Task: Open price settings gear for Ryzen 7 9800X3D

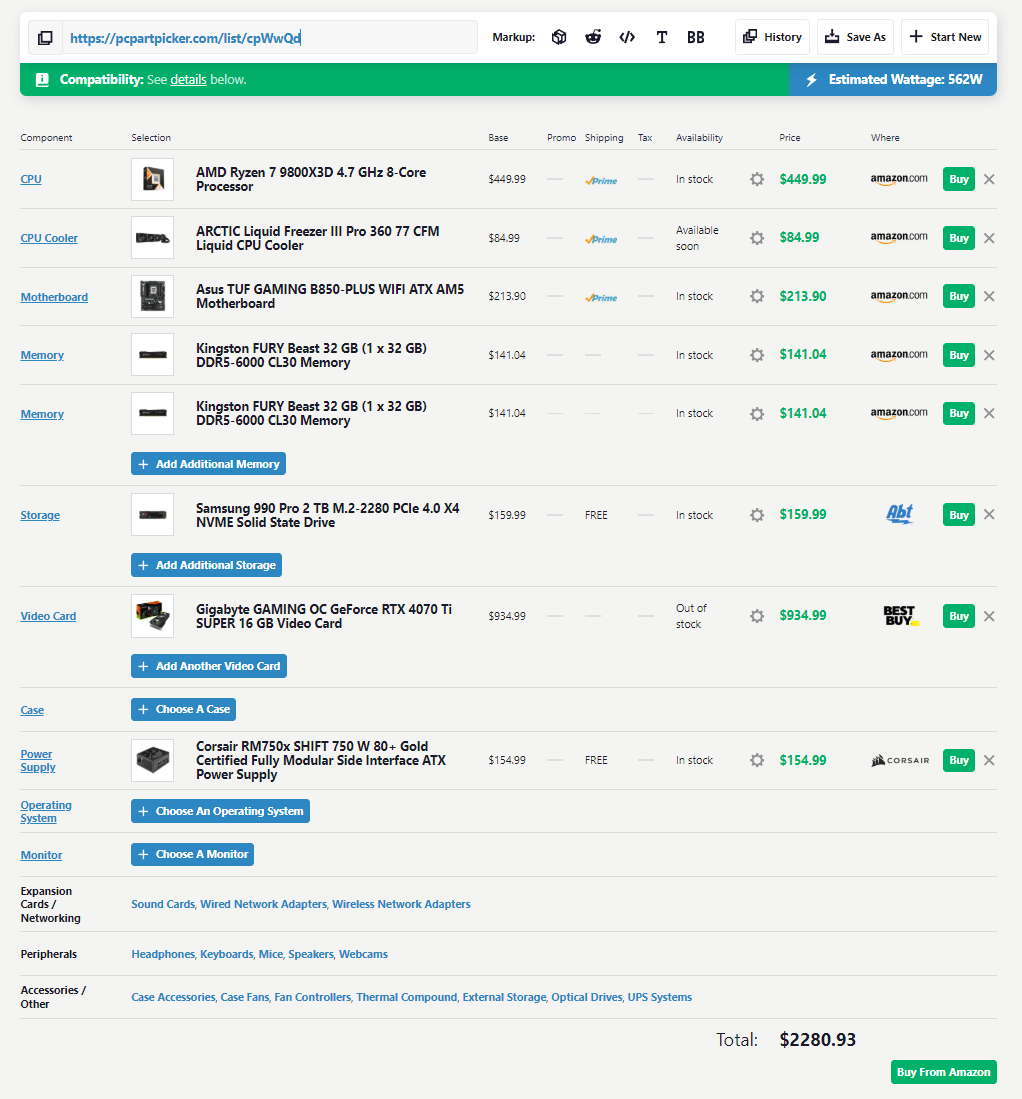Action: tap(757, 179)
